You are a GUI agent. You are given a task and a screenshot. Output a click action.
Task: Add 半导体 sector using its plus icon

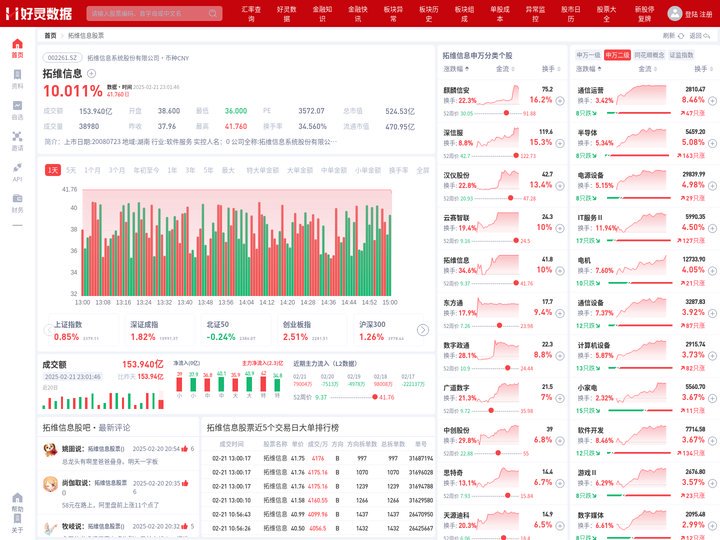click(x=712, y=143)
